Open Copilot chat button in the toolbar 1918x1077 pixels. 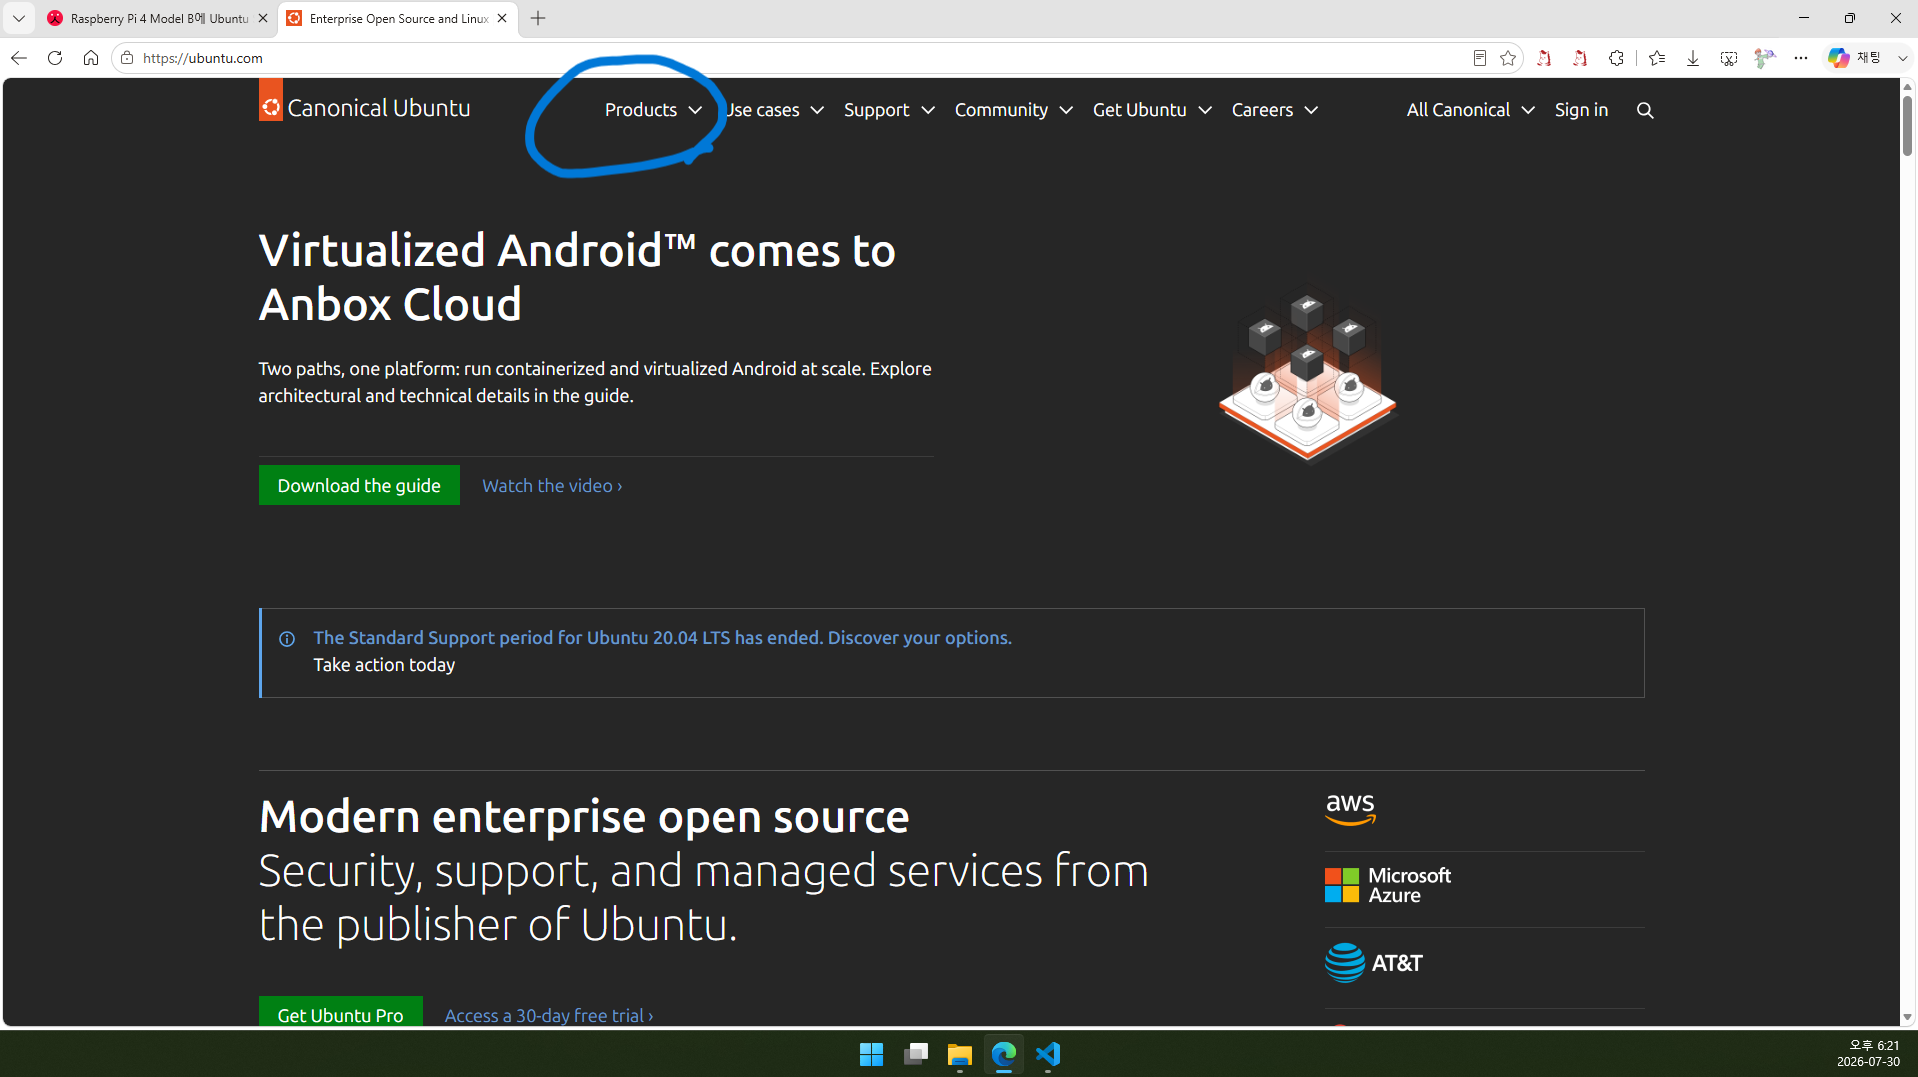pos(1855,58)
